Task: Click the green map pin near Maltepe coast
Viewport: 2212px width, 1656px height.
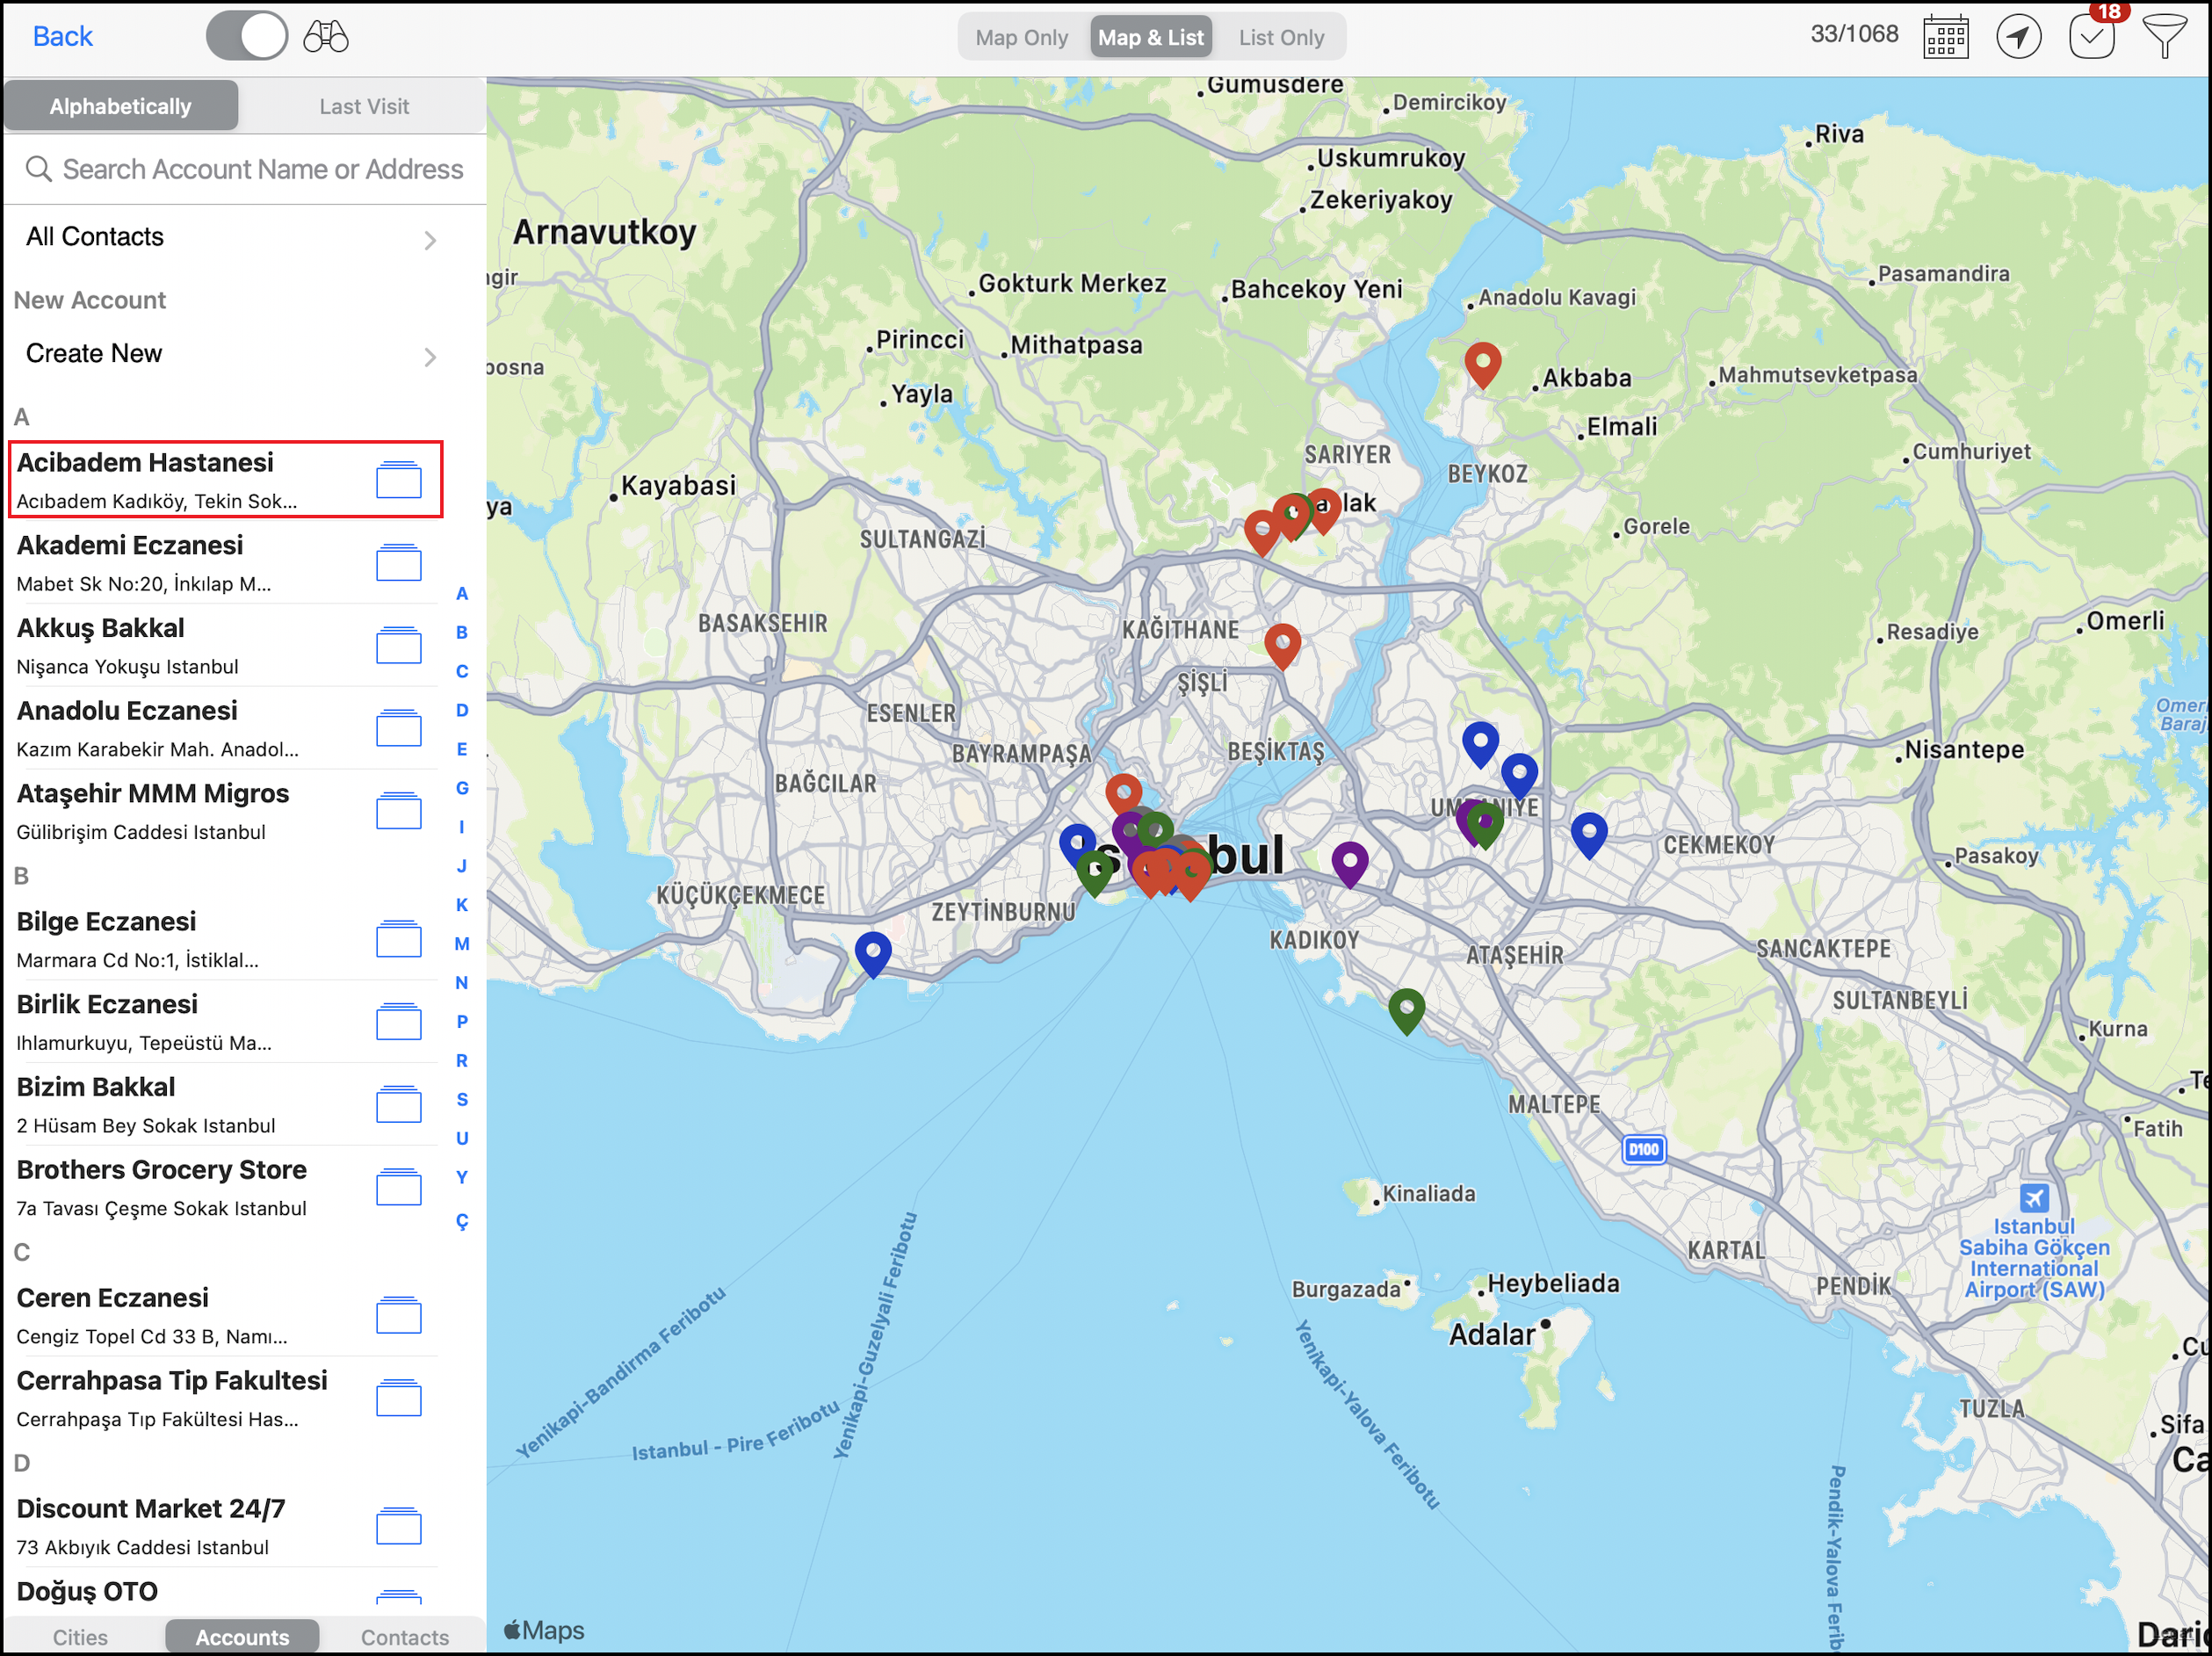Action: [1406, 1008]
